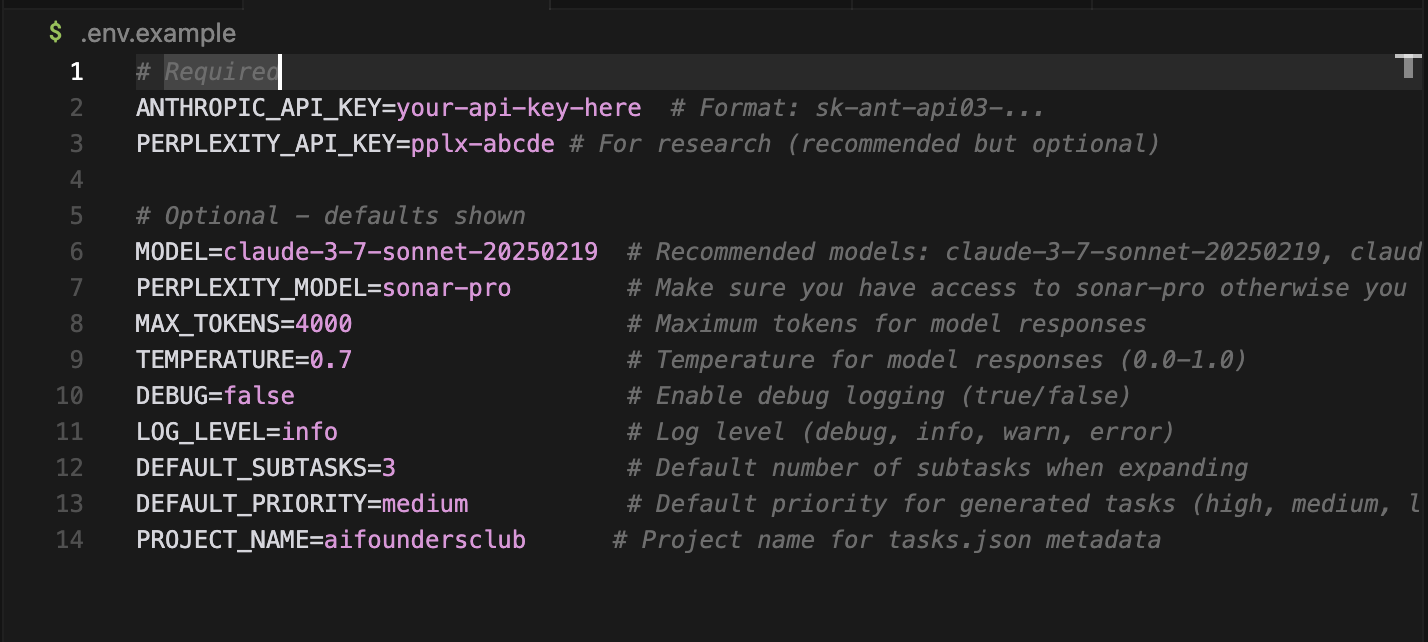Viewport: 1428px width, 642px height.
Task: Click the DEFAULT_SUBTASKS value 3
Action: point(389,468)
